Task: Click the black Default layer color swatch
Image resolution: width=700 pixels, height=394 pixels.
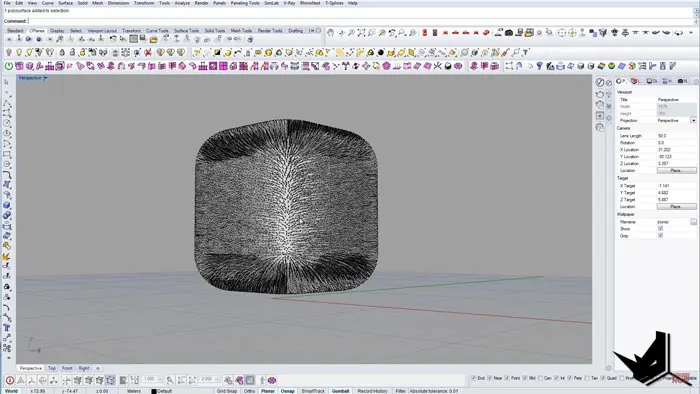Action: coord(154,391)
